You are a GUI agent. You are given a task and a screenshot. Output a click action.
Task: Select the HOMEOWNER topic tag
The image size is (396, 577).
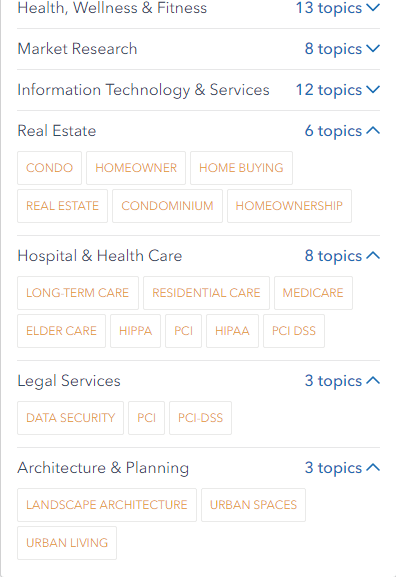[136, 168]
